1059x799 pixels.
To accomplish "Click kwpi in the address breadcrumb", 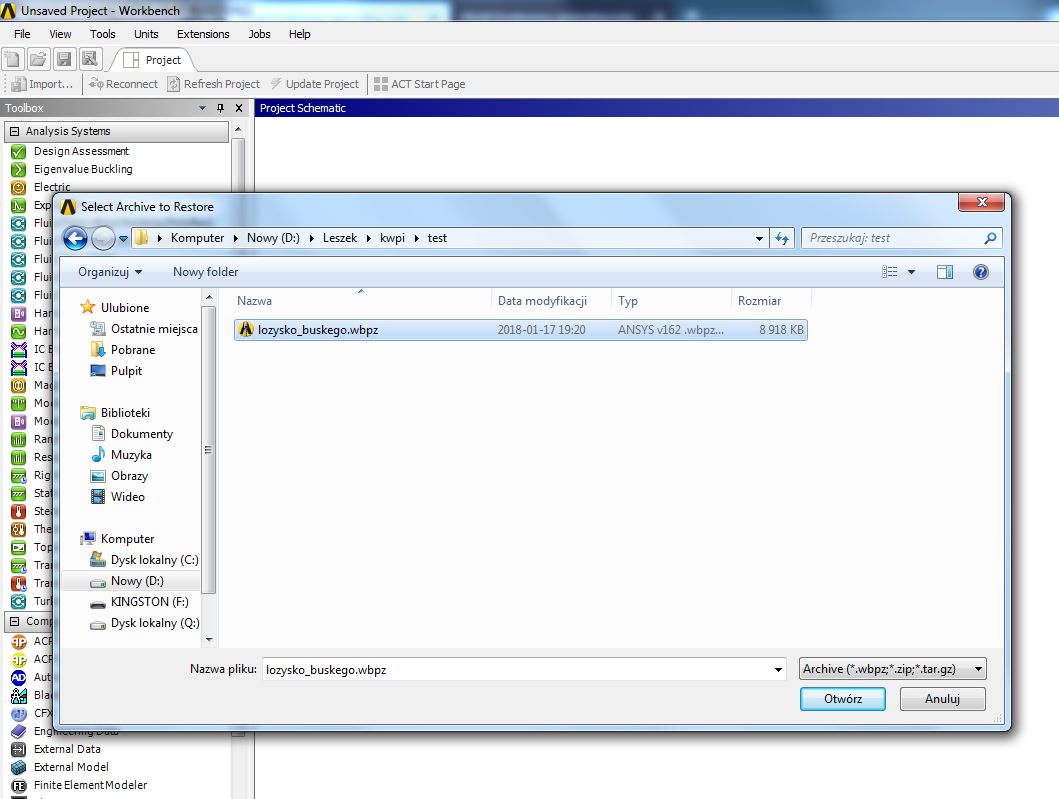I will coord(392,238).
